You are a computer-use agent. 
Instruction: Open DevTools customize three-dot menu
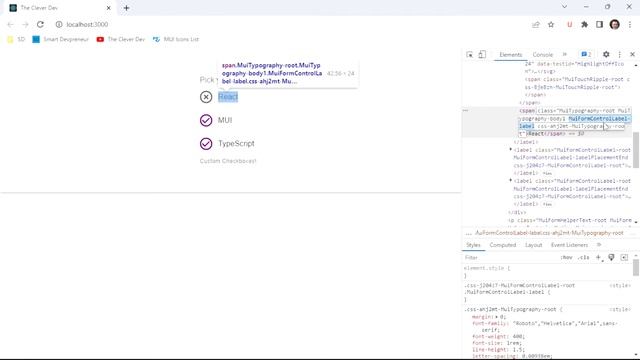pyautogui.click(x=620, y=54)
